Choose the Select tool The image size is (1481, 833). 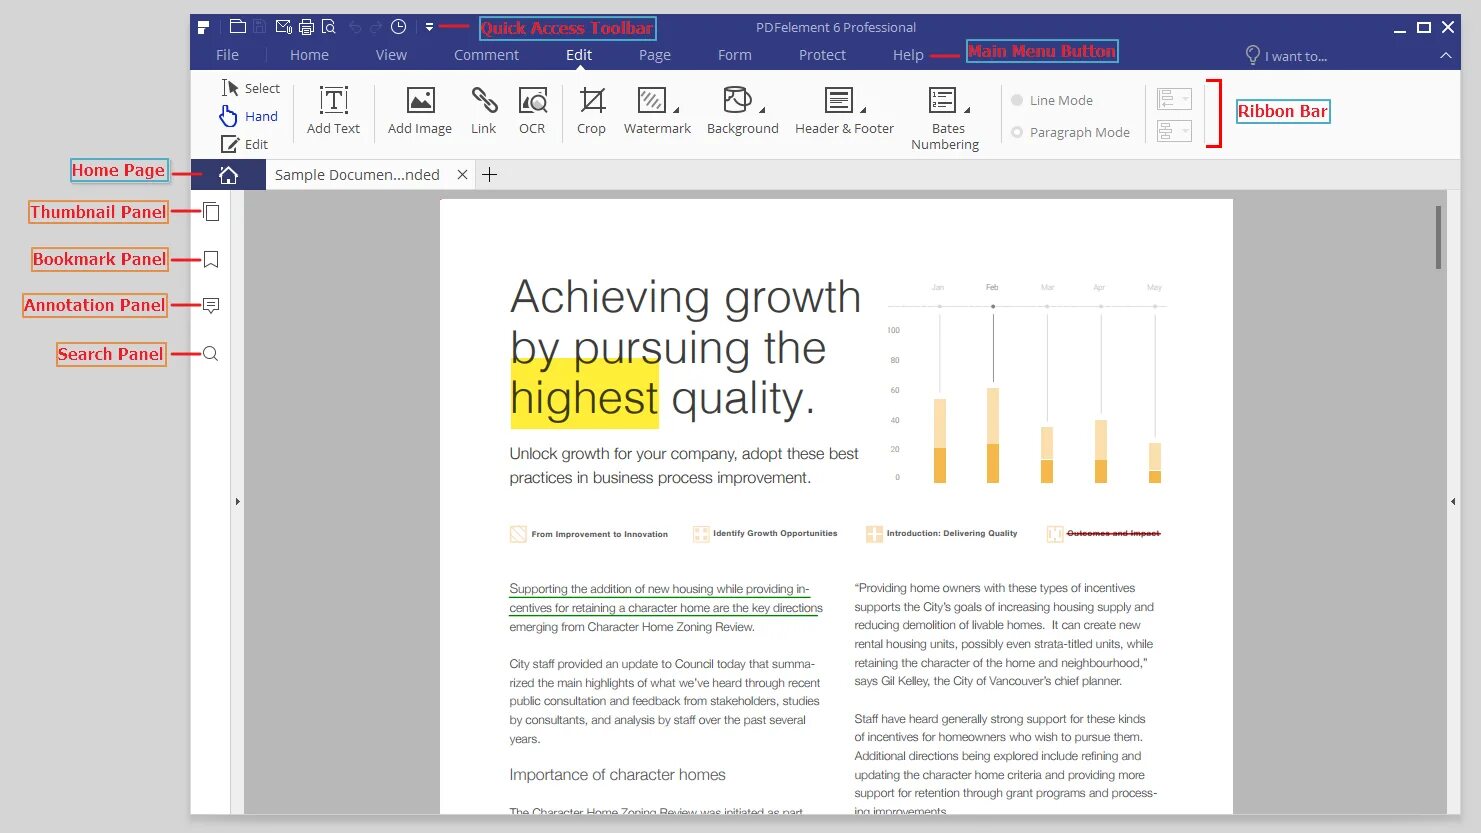click(x=251, y=88)
